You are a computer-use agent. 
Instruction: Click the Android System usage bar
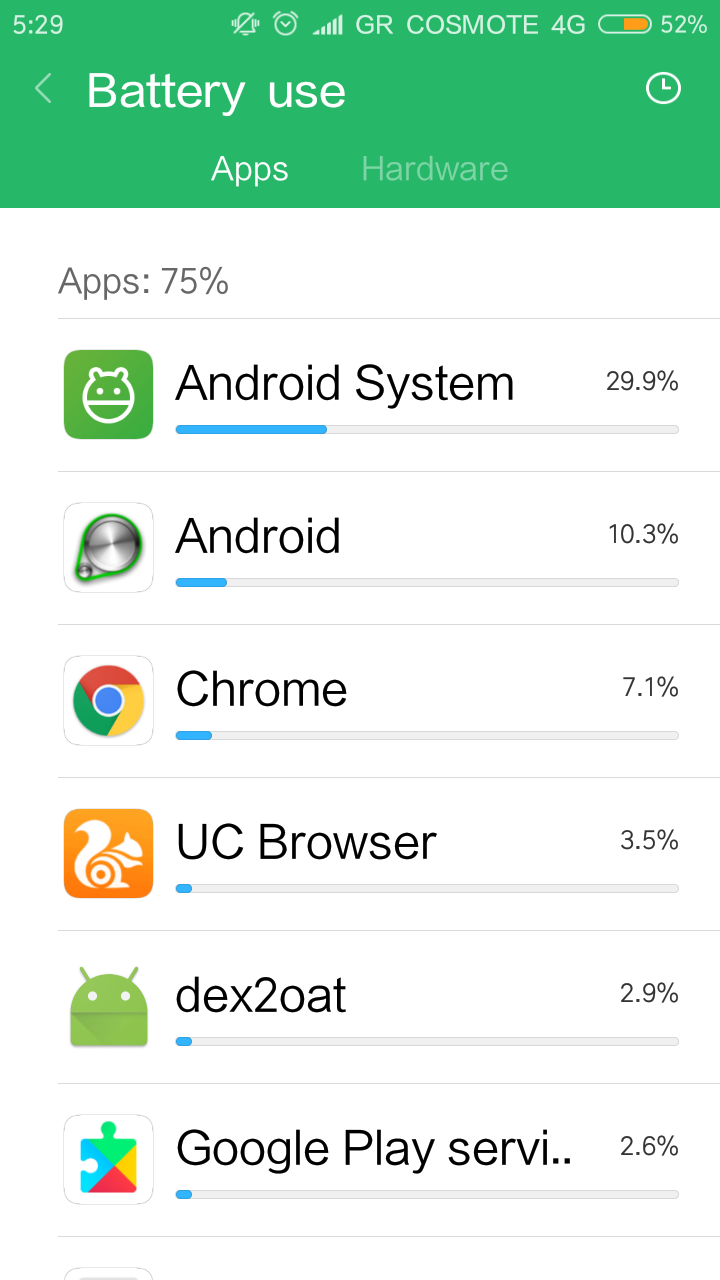pyautogui.click(x=427, y=429)
